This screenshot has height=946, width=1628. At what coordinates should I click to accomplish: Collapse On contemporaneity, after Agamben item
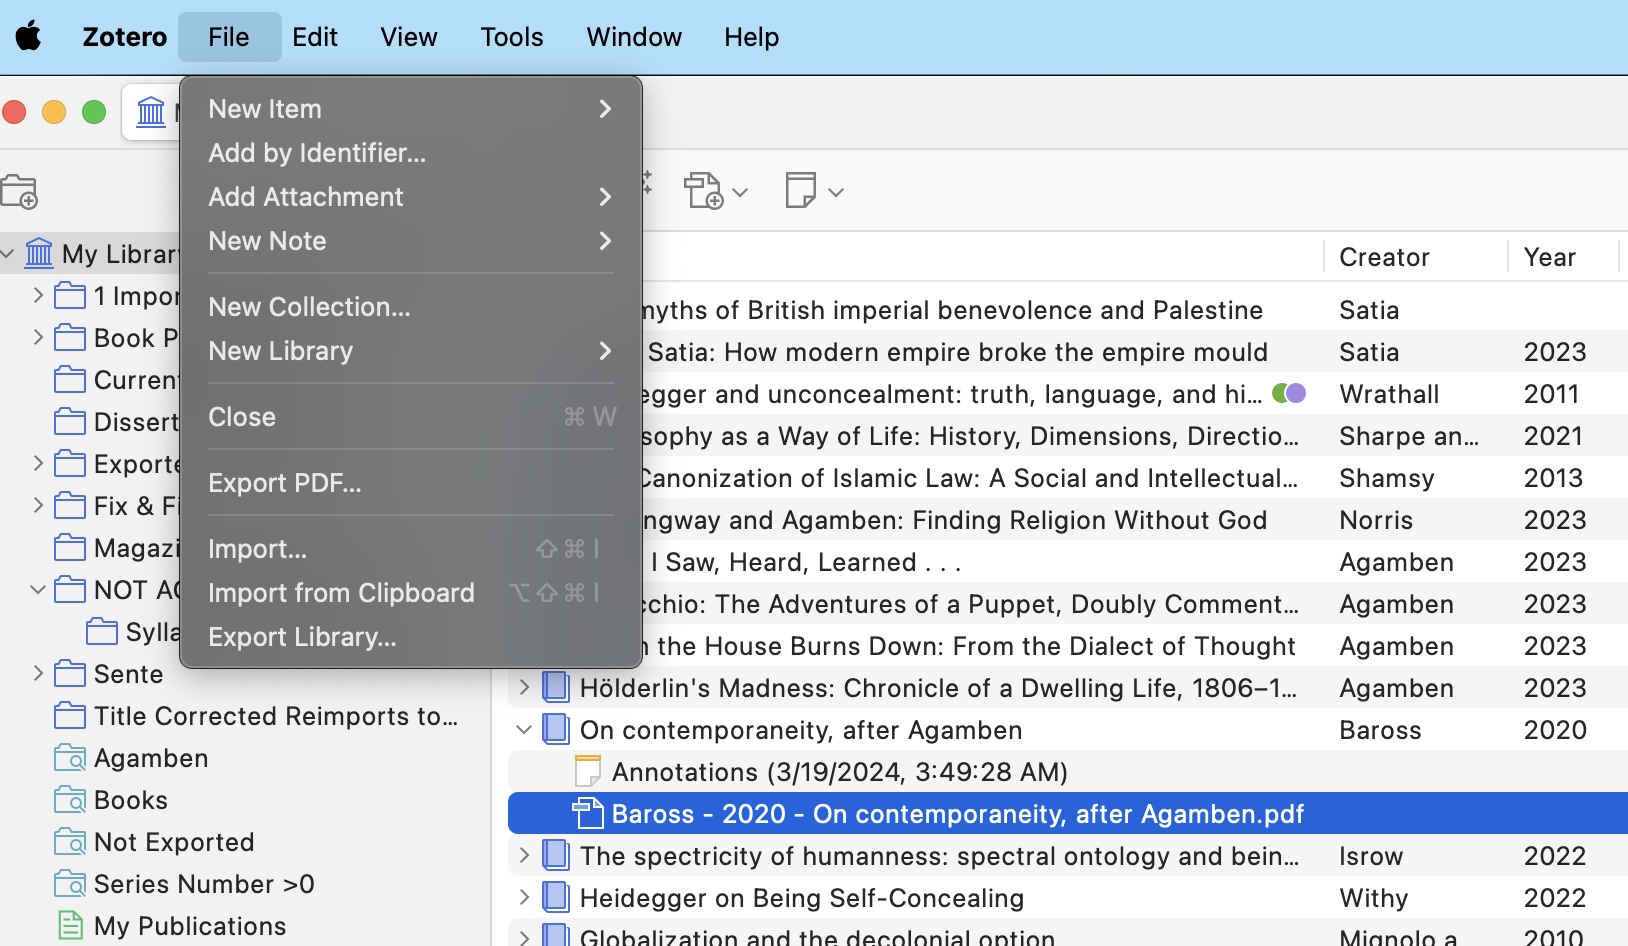[x=523, y=729]
